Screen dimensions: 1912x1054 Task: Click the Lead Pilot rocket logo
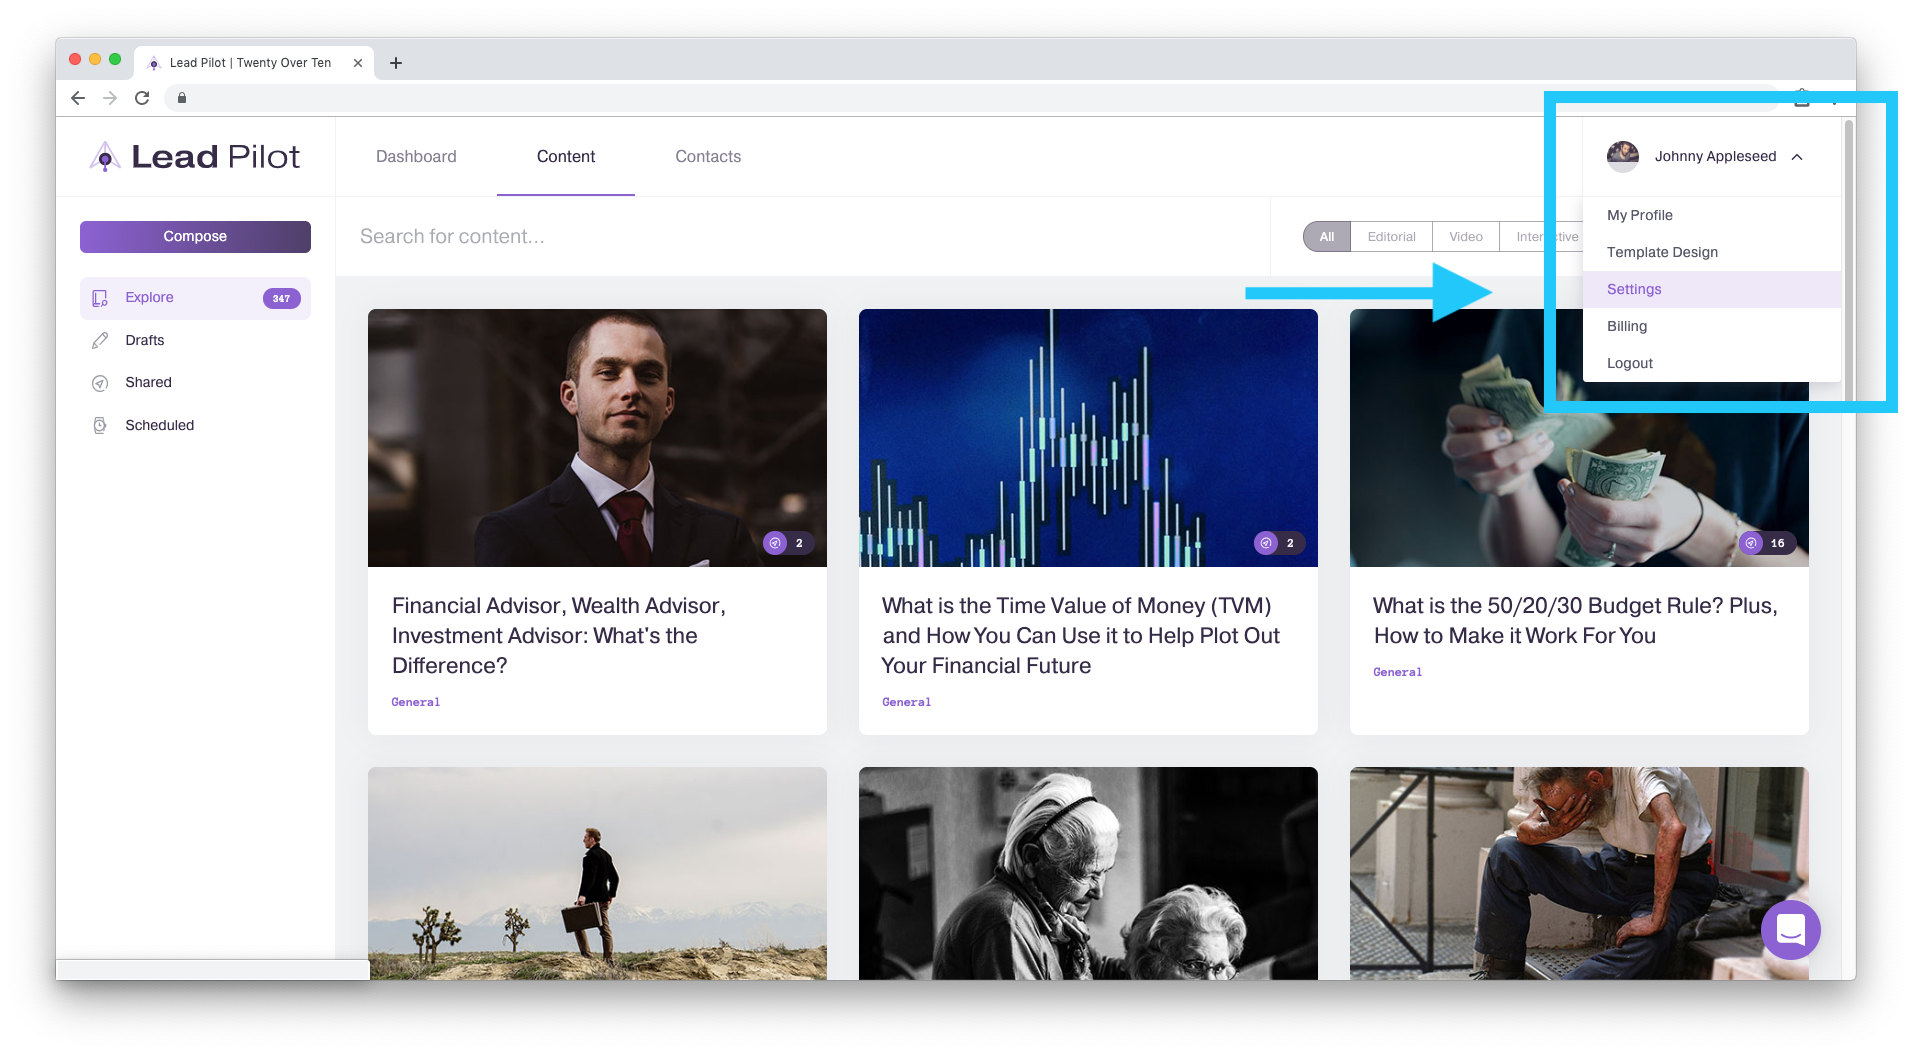105,157
